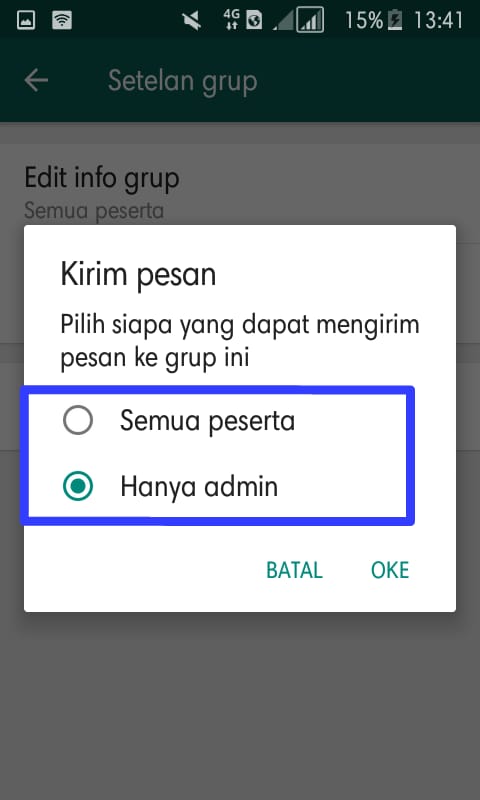The width and height of the screenshot is (480, 800).
Task: Select the Hanya admin radio button
Action: tap(78, 486)
